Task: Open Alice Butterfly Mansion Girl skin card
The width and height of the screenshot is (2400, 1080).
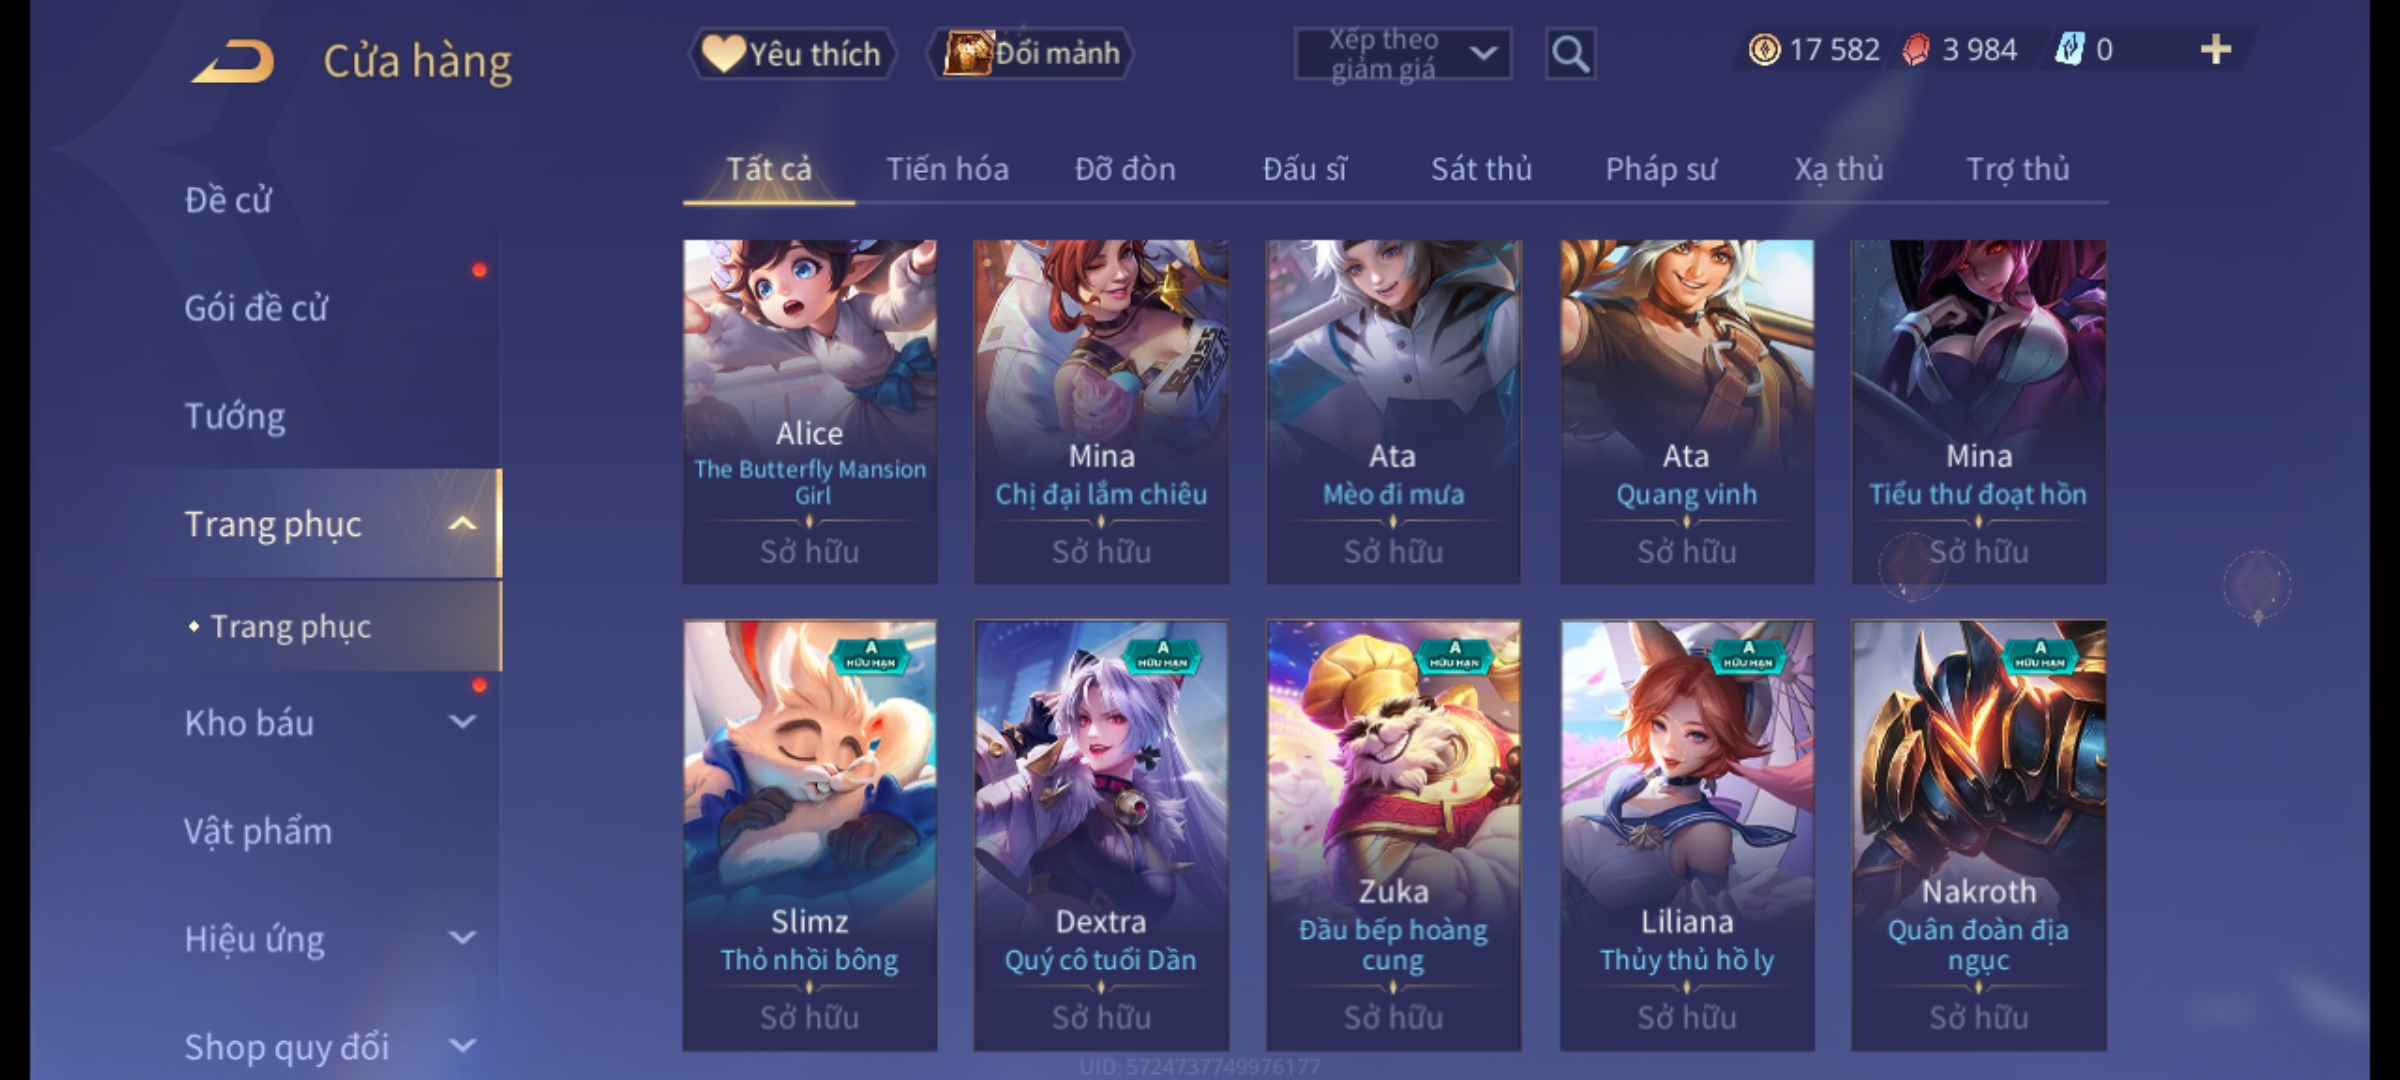Action: pos(810,411)
